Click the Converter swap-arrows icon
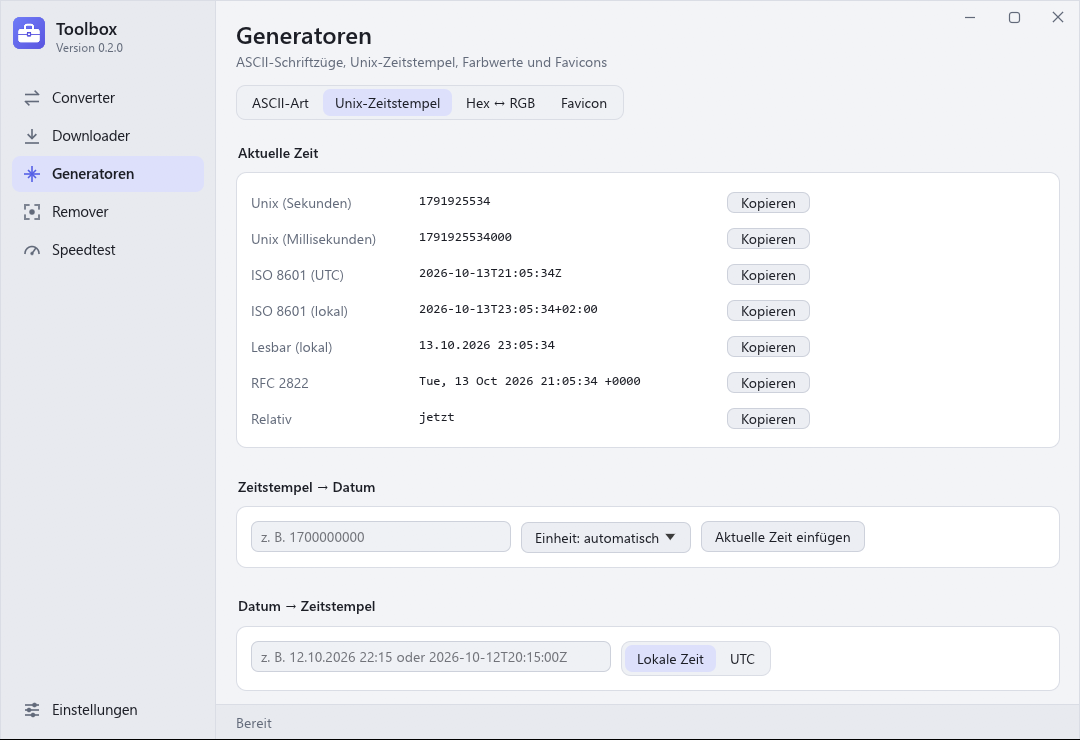Screen dimensions: 1080x740 tap(32, 98)
